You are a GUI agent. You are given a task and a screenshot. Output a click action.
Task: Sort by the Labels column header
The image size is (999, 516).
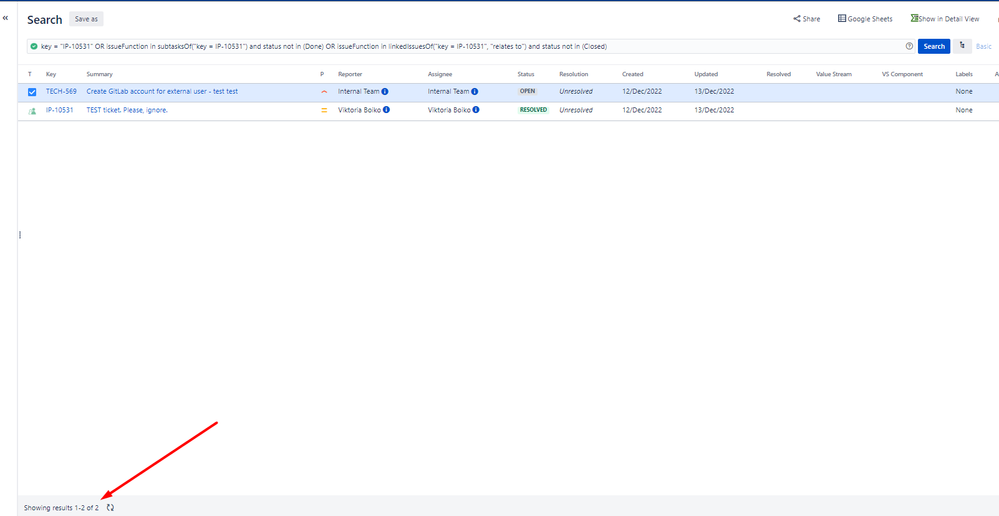tap(964, 75)
